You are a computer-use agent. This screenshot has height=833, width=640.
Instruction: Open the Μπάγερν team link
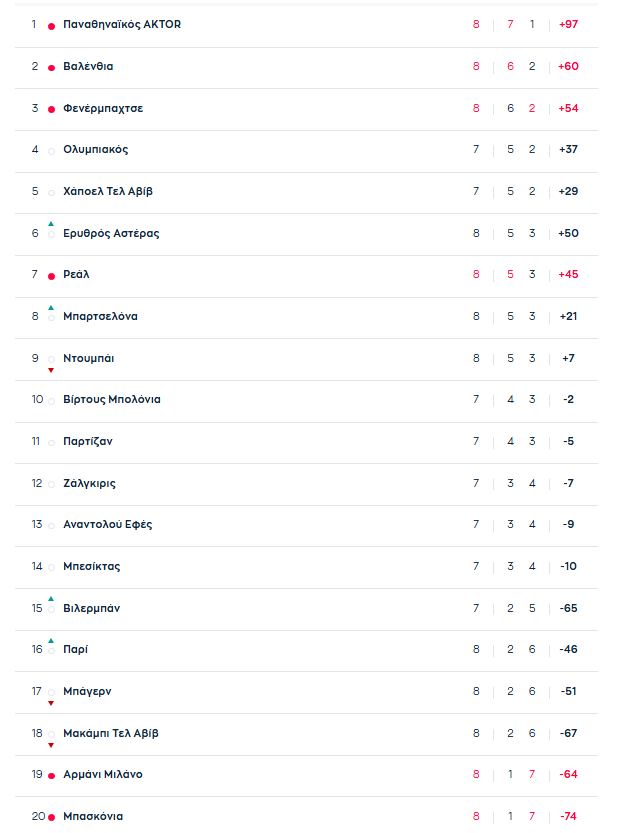coord(87,692)
